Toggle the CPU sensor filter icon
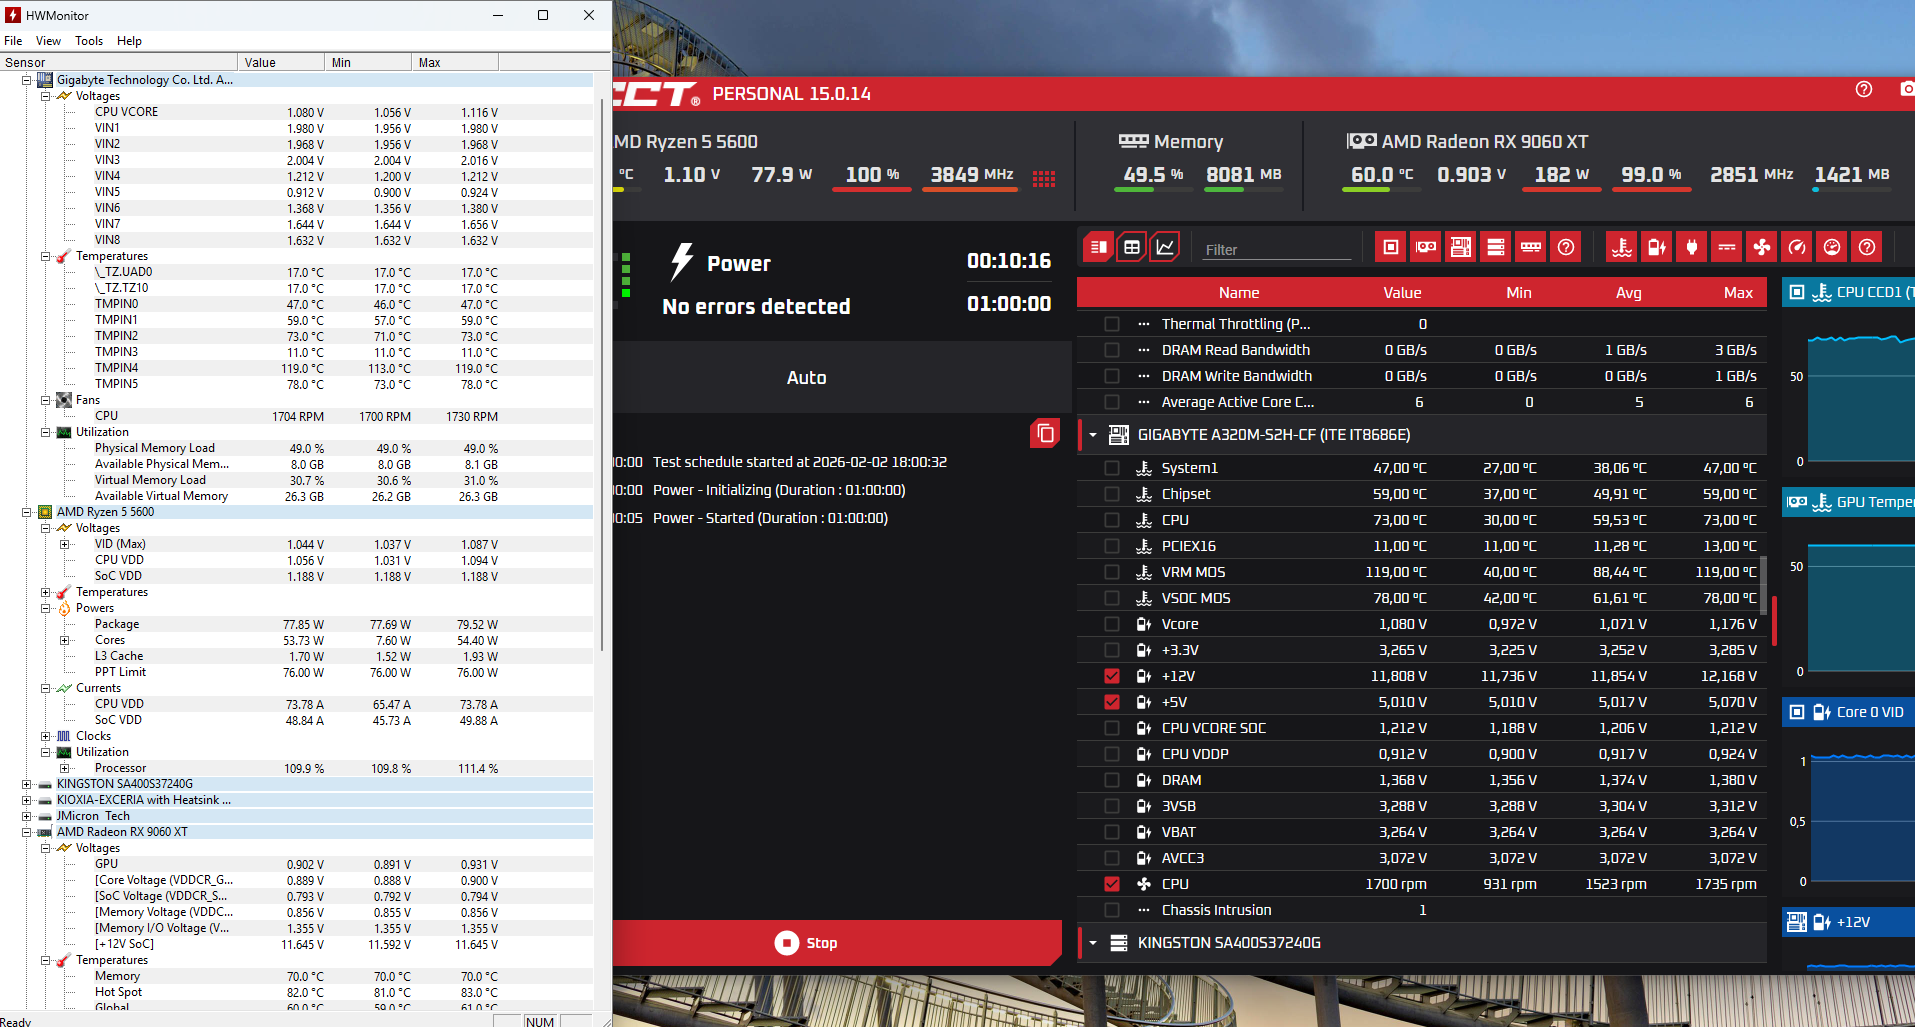The width and height of the screenshot is (1915, 1027). click(1391, 247)
